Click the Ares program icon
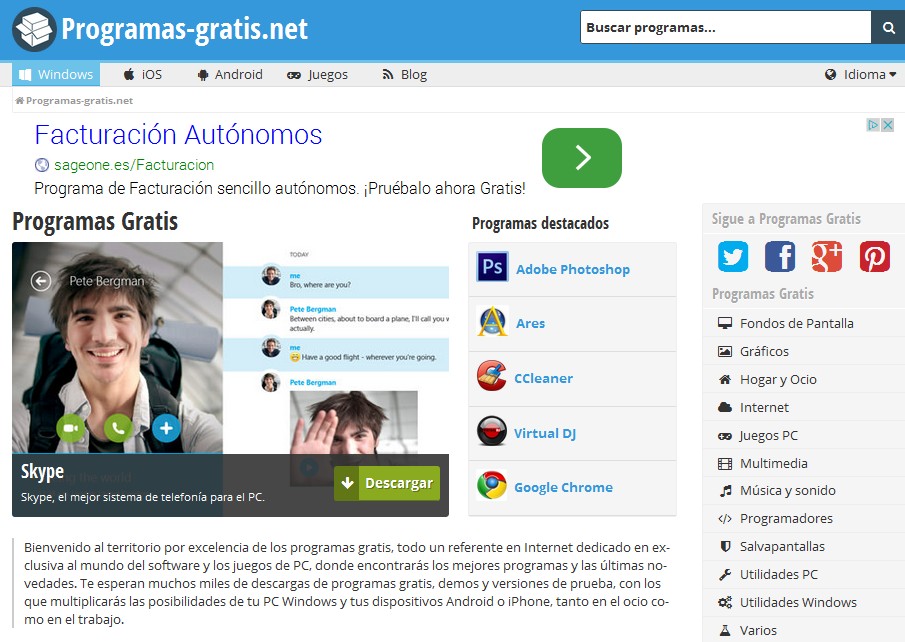The height and width of the screenshot is (642, 905). tap(492, 321)
